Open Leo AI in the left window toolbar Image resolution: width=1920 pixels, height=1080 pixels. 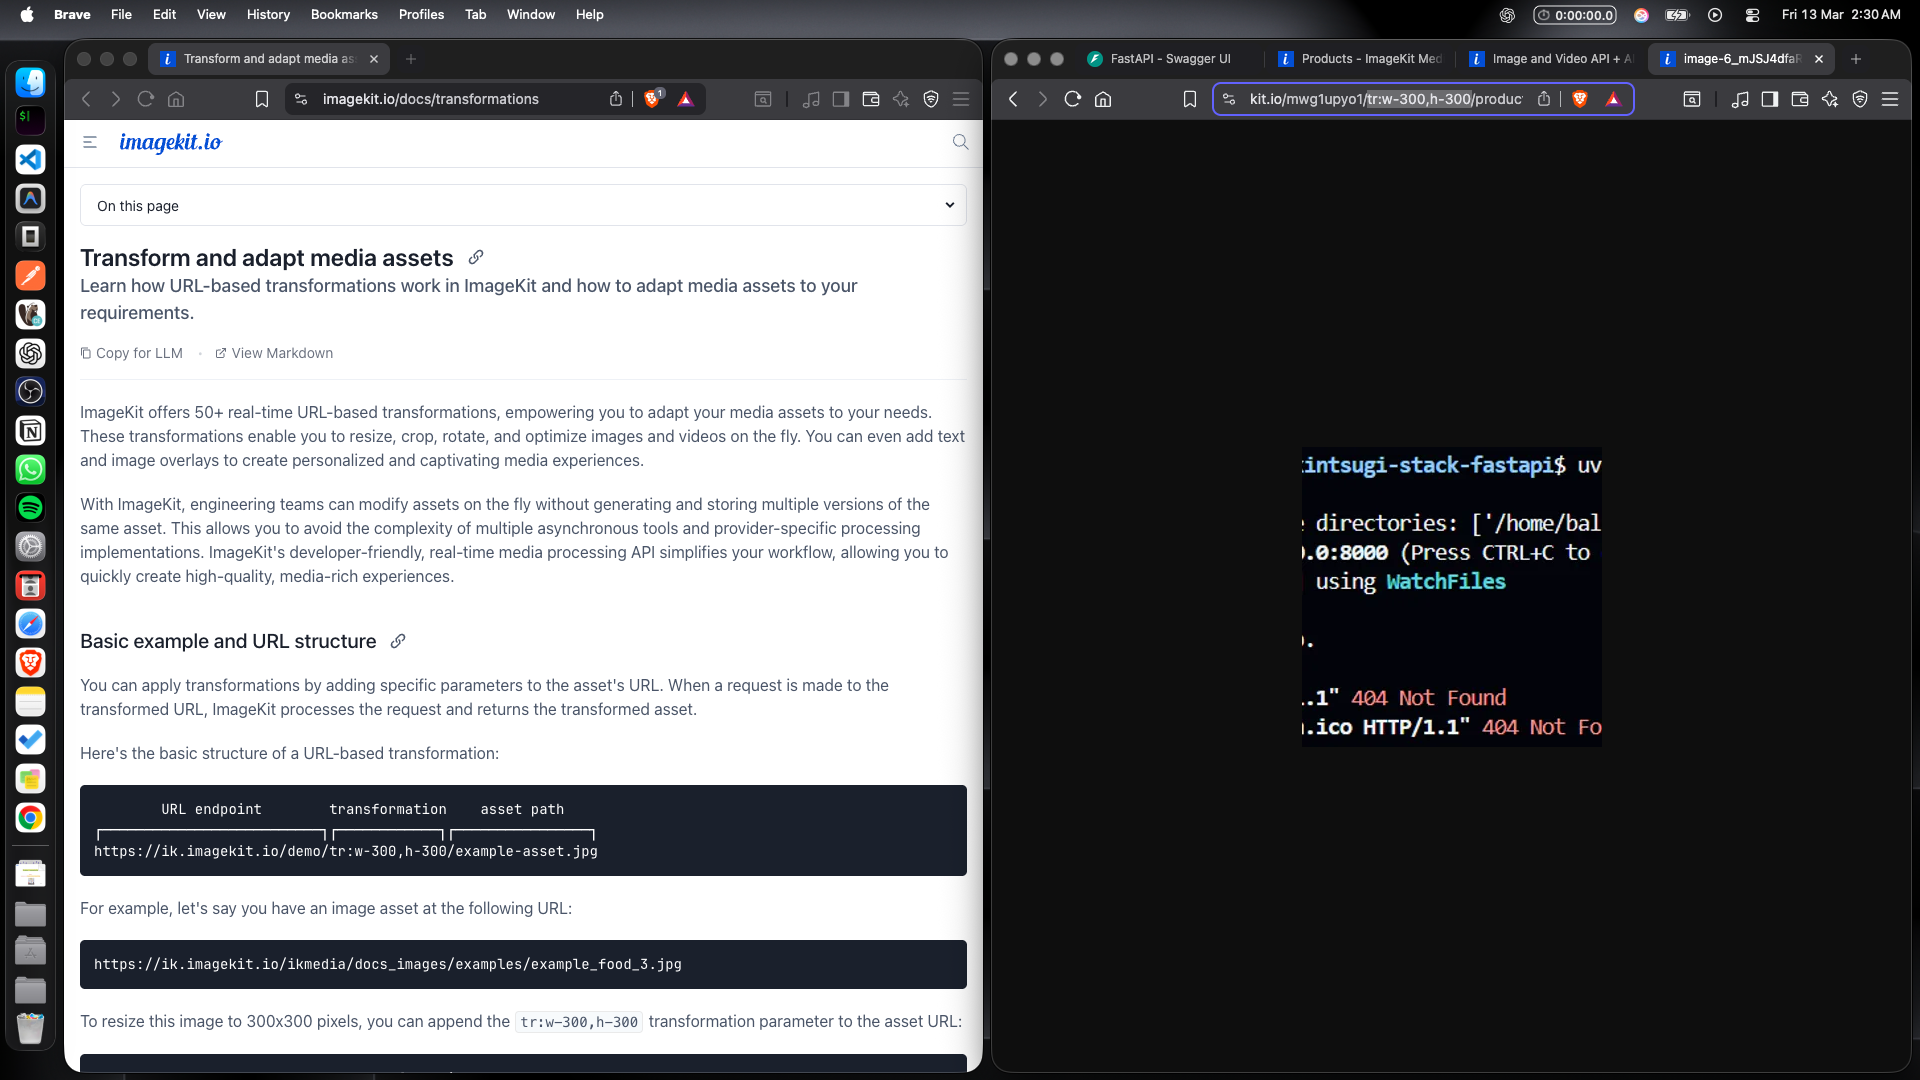pos(901,99)
